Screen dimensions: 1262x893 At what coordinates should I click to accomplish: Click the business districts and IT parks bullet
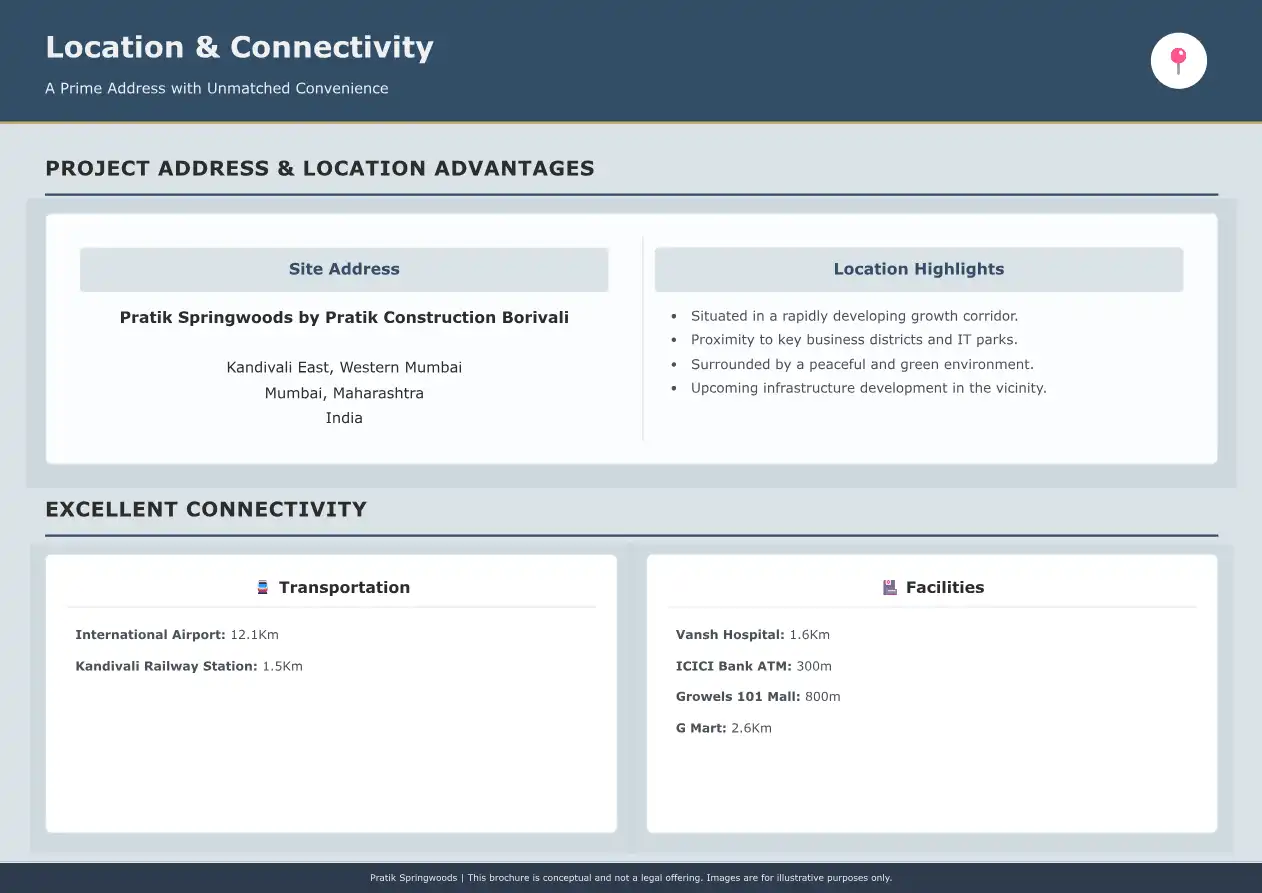[x=854, y=340]
